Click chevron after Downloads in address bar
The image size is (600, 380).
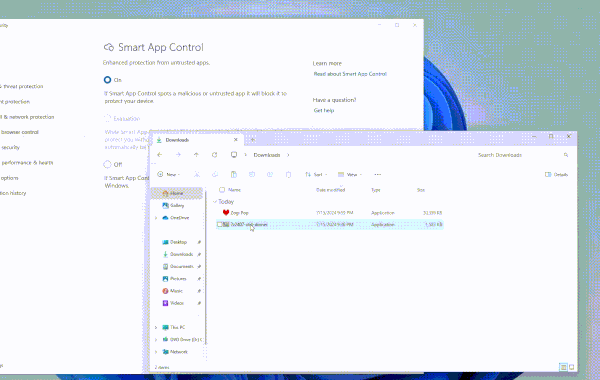pyautogui.click(x=288, y=155)
